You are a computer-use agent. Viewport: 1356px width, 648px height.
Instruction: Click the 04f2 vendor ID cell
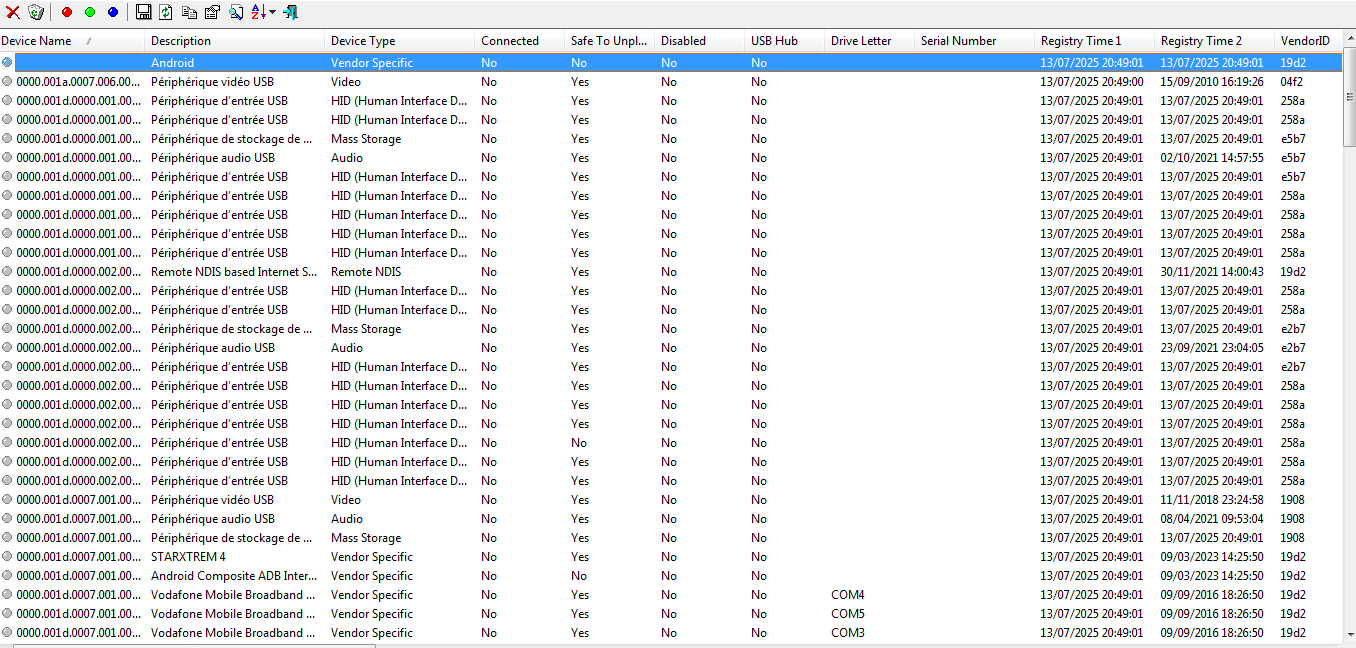pos(1292,82)
